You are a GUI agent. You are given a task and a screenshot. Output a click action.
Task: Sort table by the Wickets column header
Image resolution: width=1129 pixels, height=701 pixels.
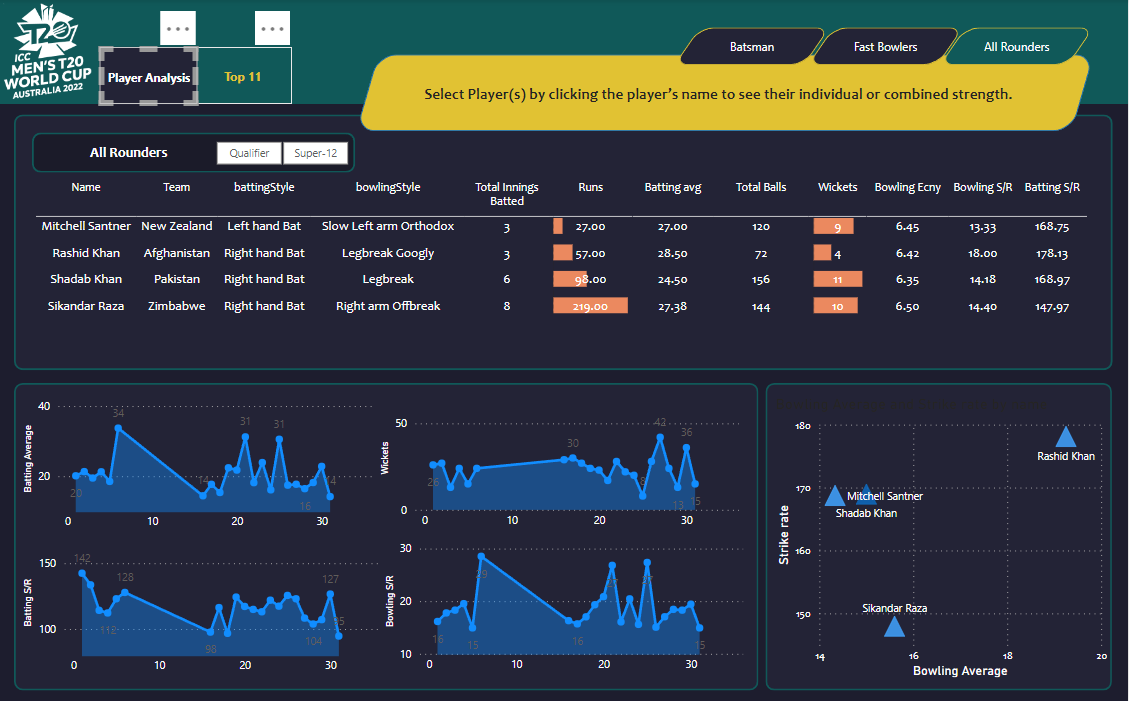pyautogui.click(x=837, y=187)
